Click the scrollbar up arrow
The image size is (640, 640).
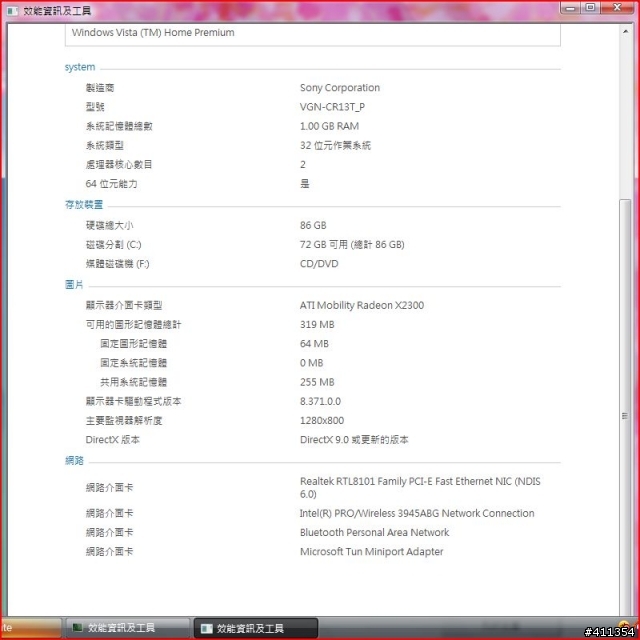click(x=625, y=31)
